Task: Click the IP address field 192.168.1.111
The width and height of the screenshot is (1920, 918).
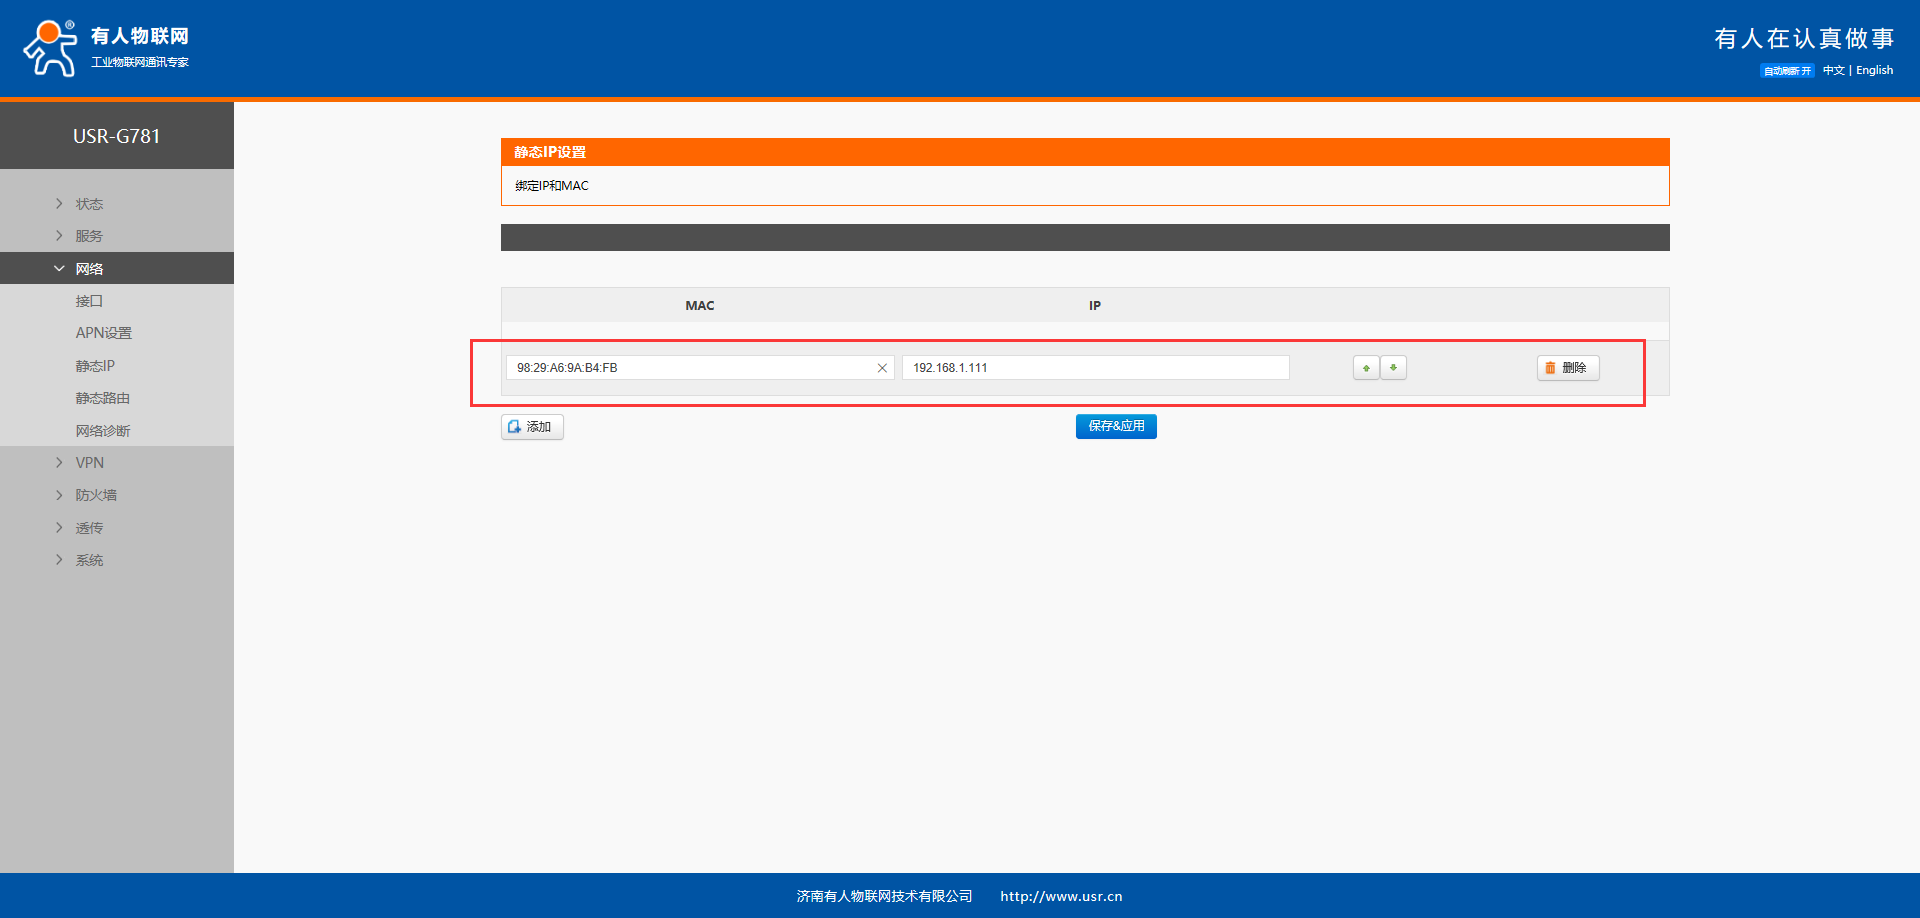Action: point(1095,368)
